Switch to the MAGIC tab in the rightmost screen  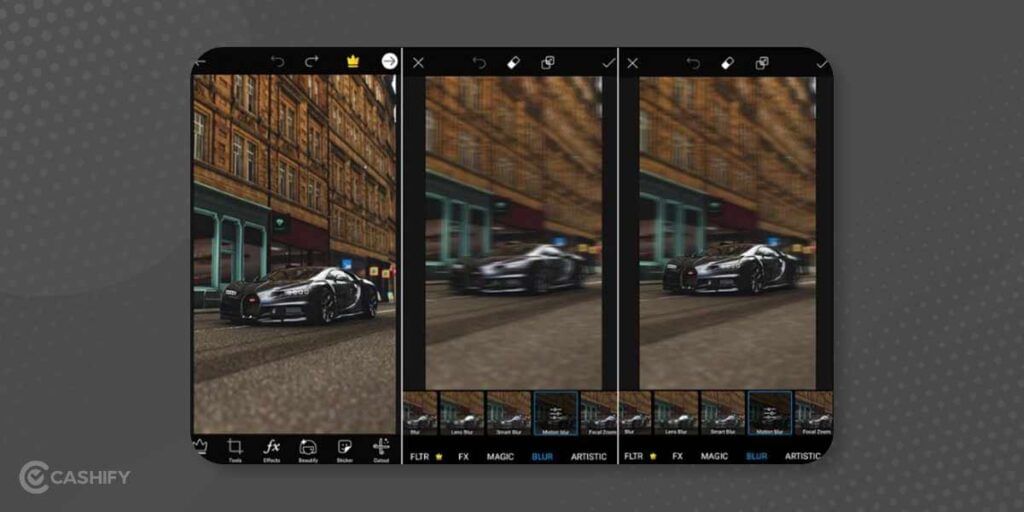pyautogui.click(x=714, y=456)
